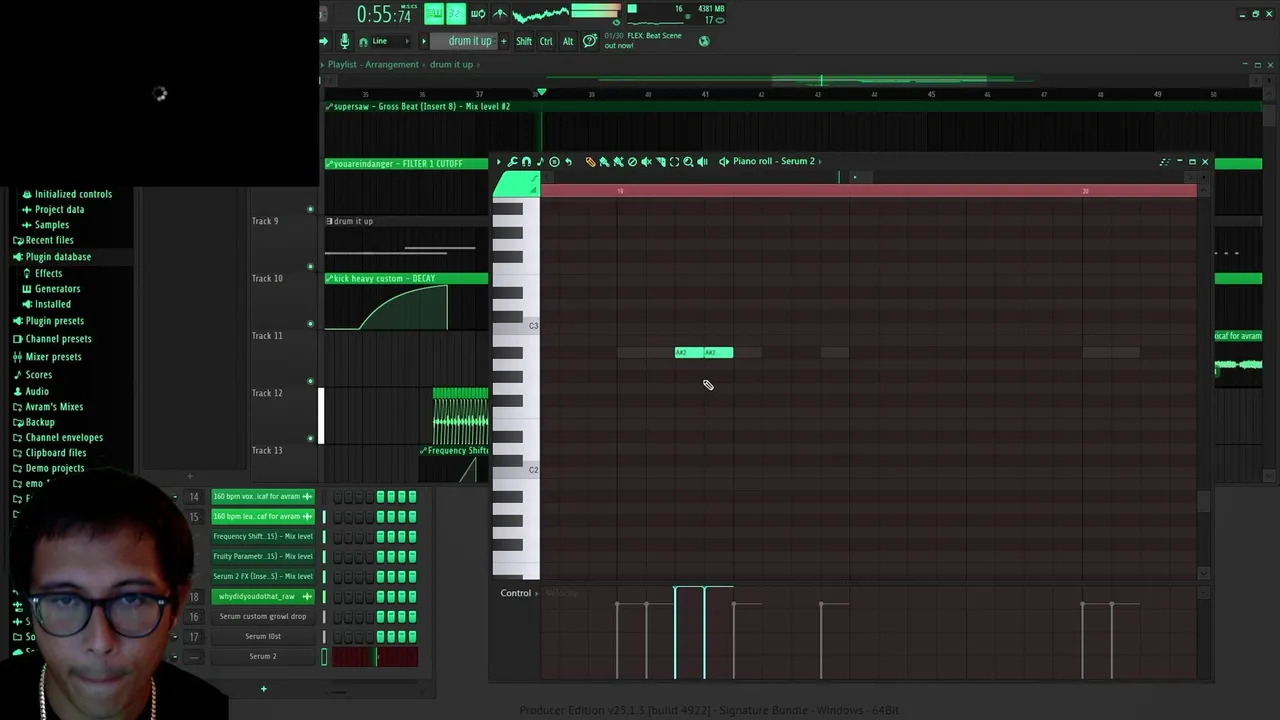
Task: Toggle the Shift modifier button
Action: (x=524, y=41)
